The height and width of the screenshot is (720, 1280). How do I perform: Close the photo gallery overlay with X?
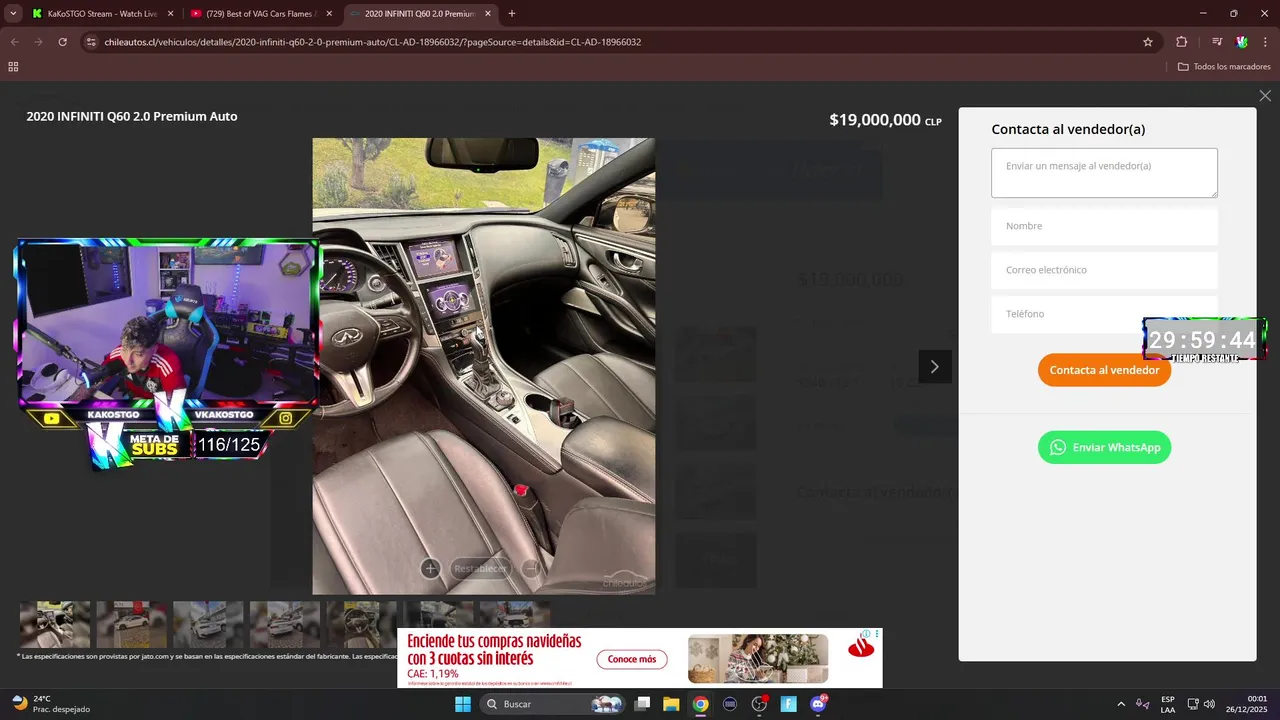coord(1265,96)
